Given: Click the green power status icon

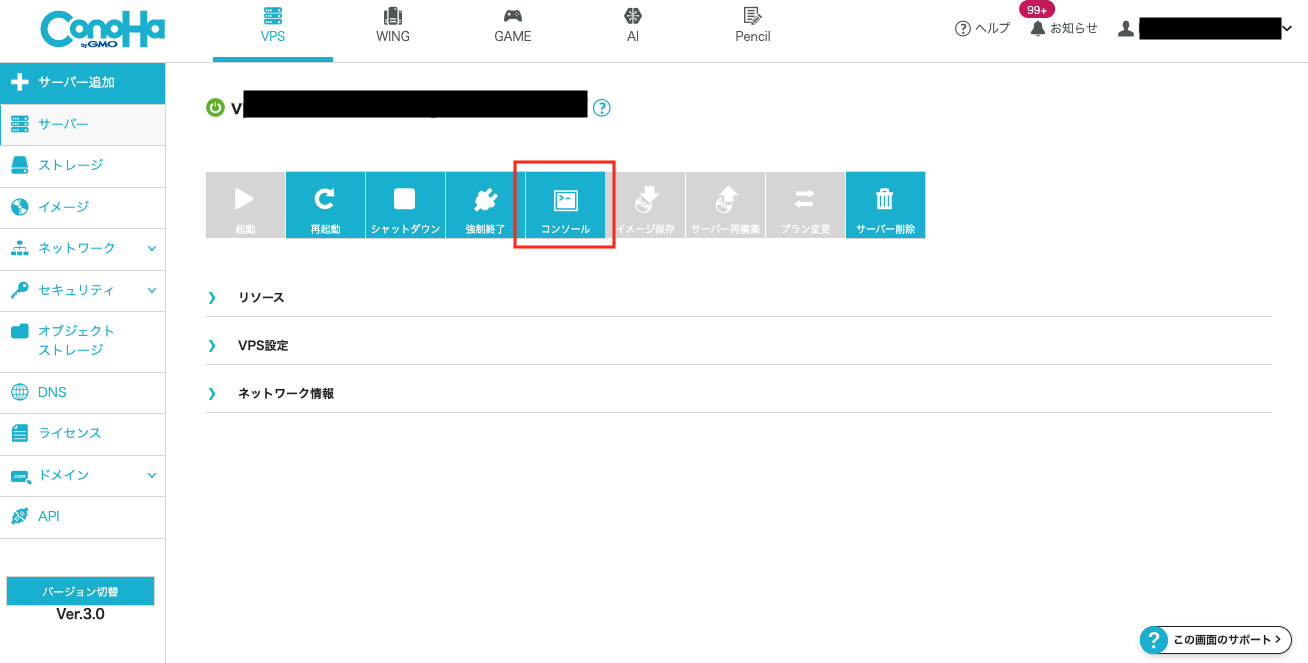Looking at the screenshot, I should (215, 108).
